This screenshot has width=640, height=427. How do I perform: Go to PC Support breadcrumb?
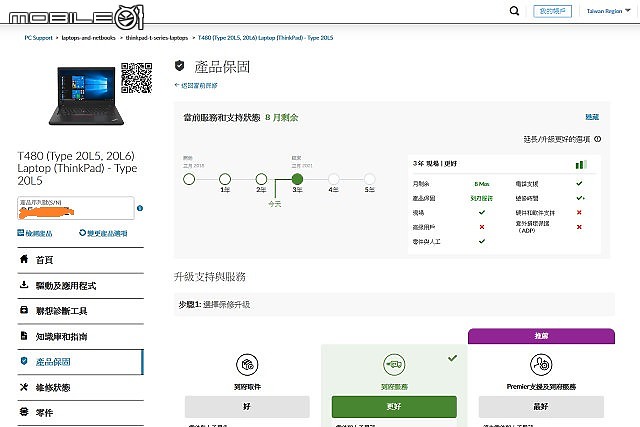pyautogui.click(x=38, y=38)
